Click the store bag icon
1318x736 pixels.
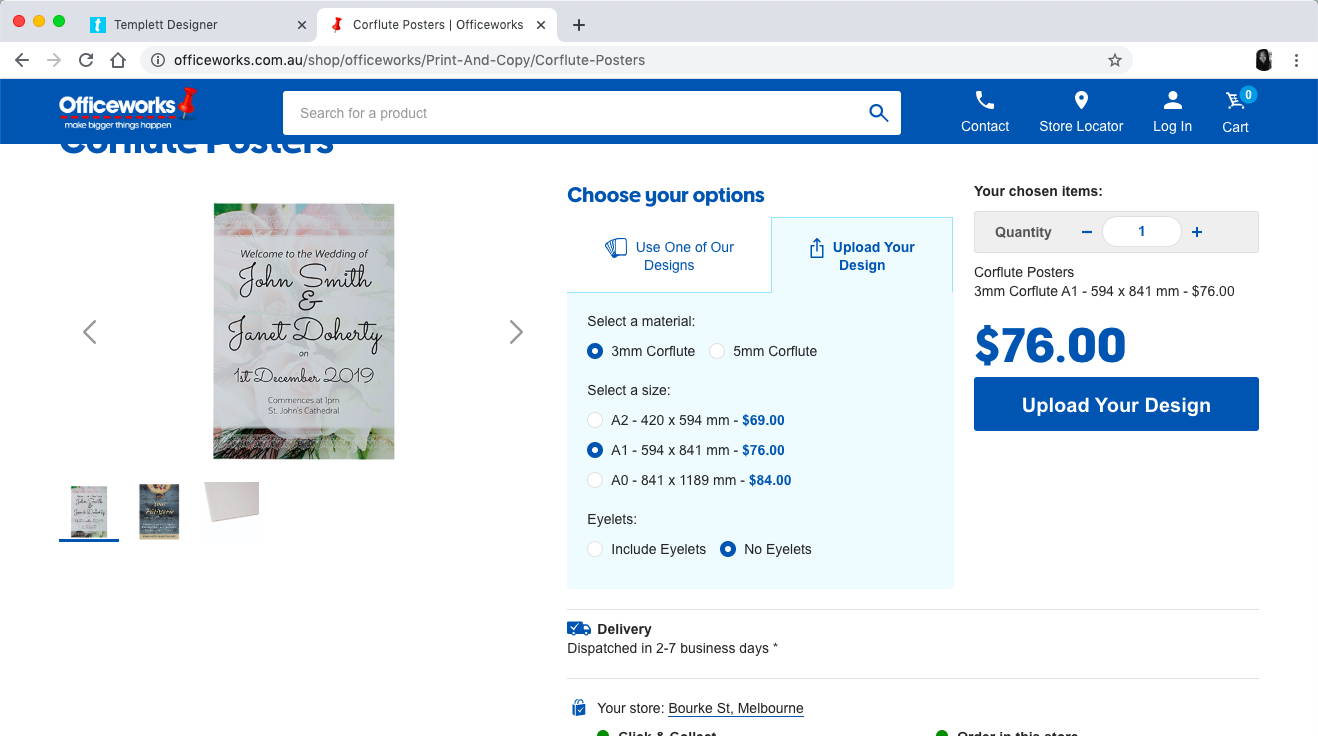coord(578,708)
